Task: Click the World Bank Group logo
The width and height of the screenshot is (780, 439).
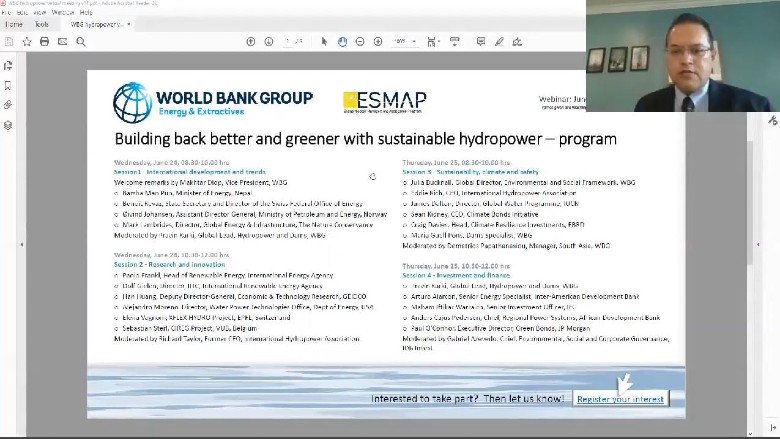Action: (213, 103)
